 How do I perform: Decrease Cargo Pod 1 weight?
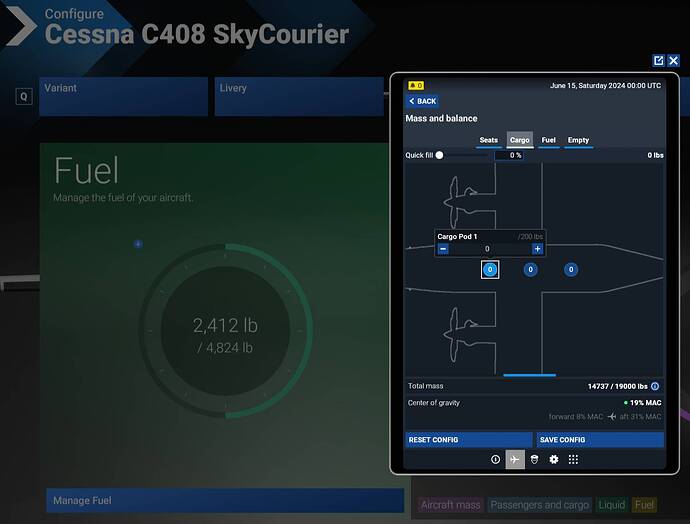point(443,249)
